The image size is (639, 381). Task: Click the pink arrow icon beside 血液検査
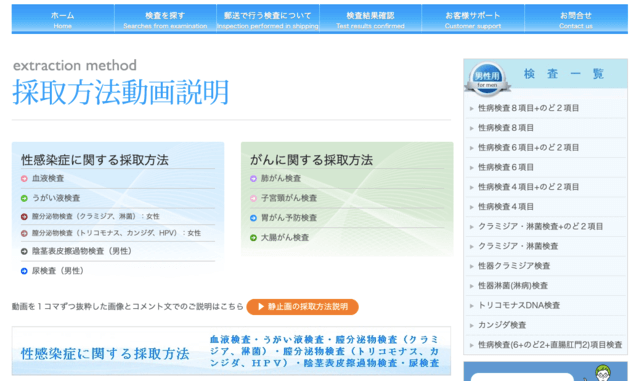pos(24,178)
